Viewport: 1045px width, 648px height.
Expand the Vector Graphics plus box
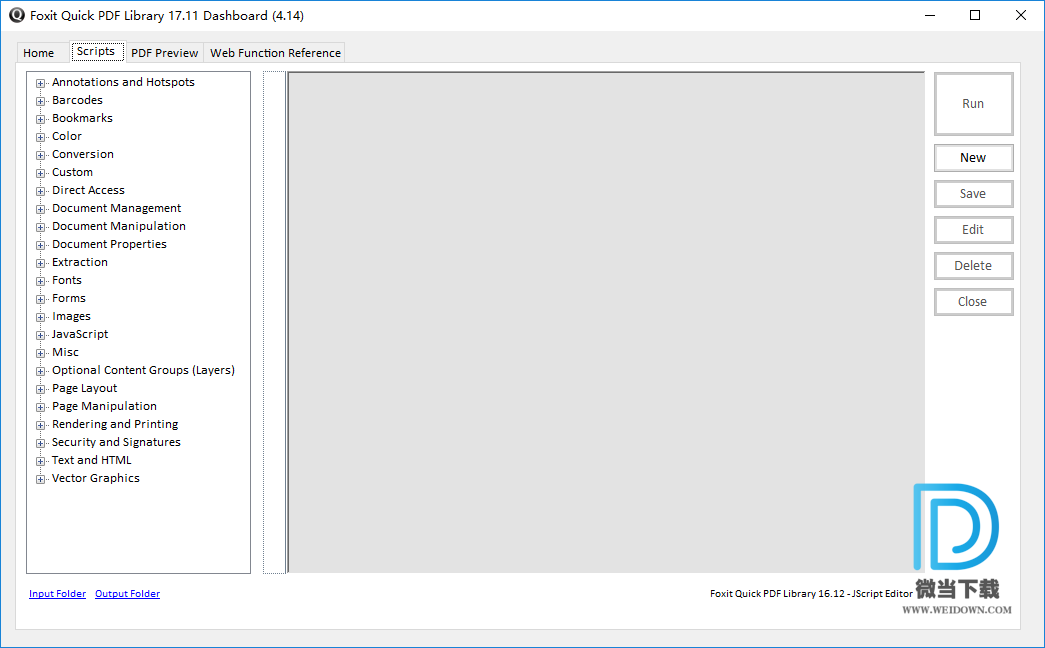[41, 479]
